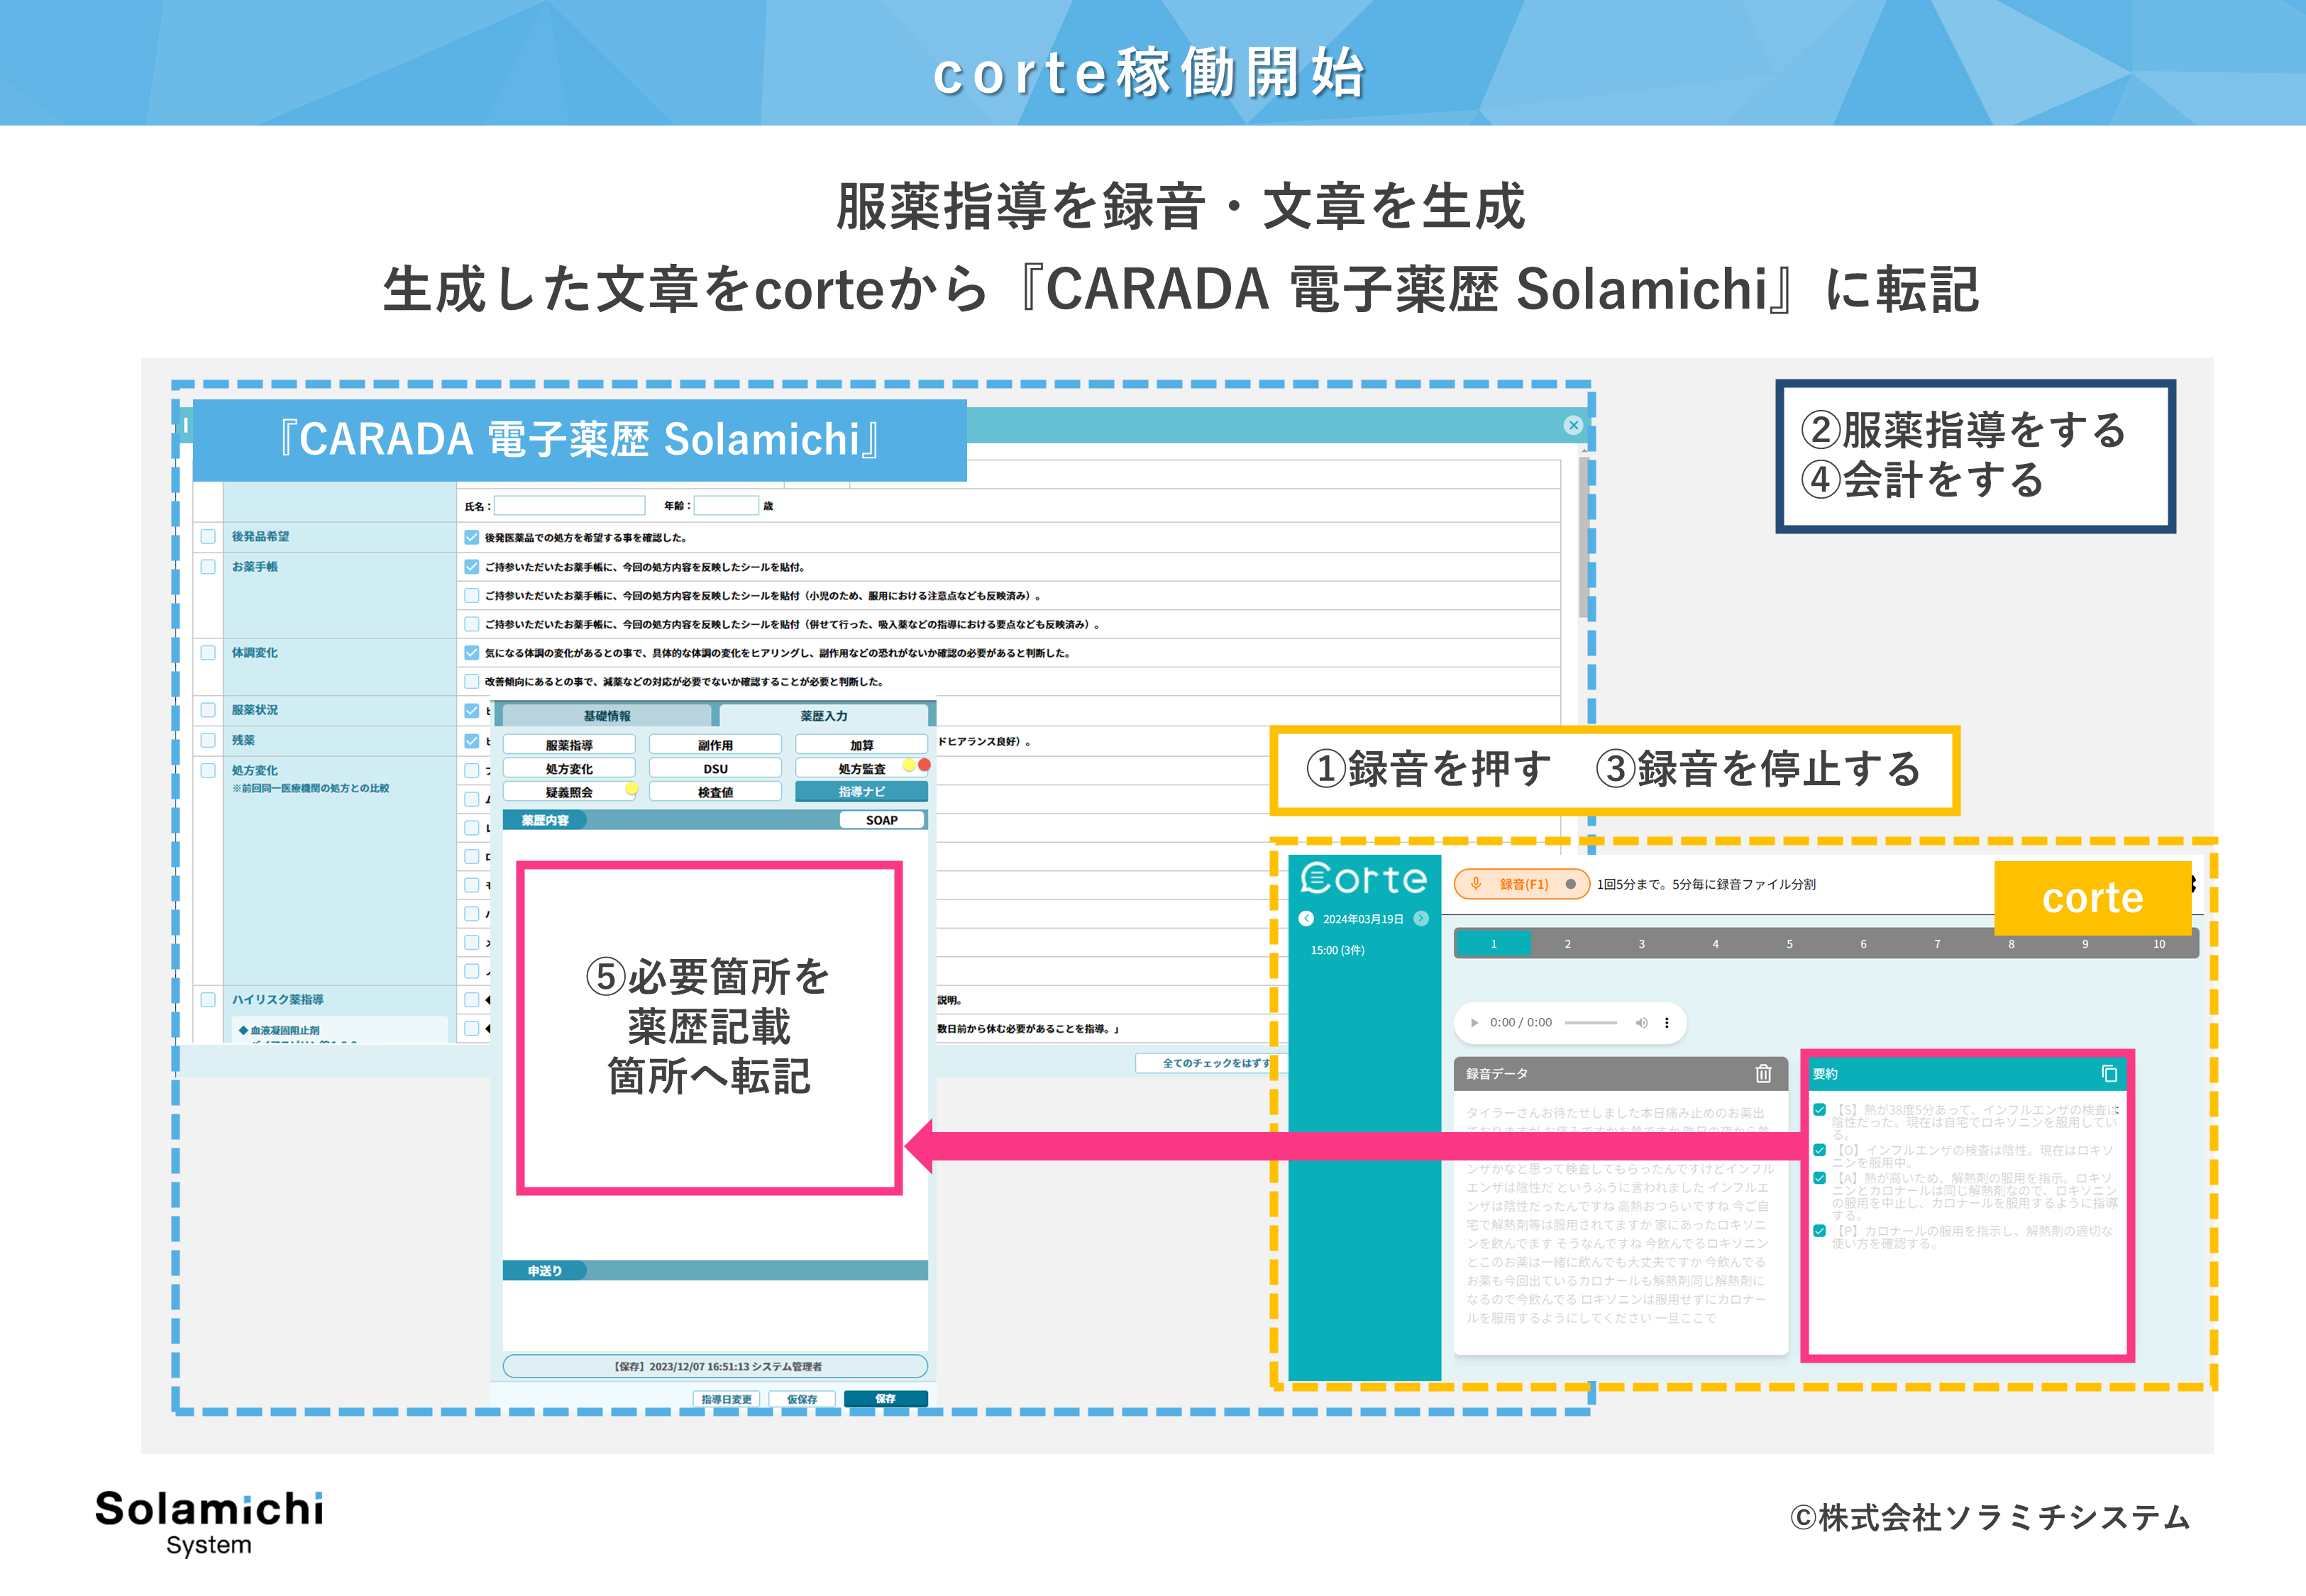Image resolution: width=2306 pixels, height=1596 pixels.
Task: Click the microphone icon on 録音(F1) button
Action: pos(1477,884)
